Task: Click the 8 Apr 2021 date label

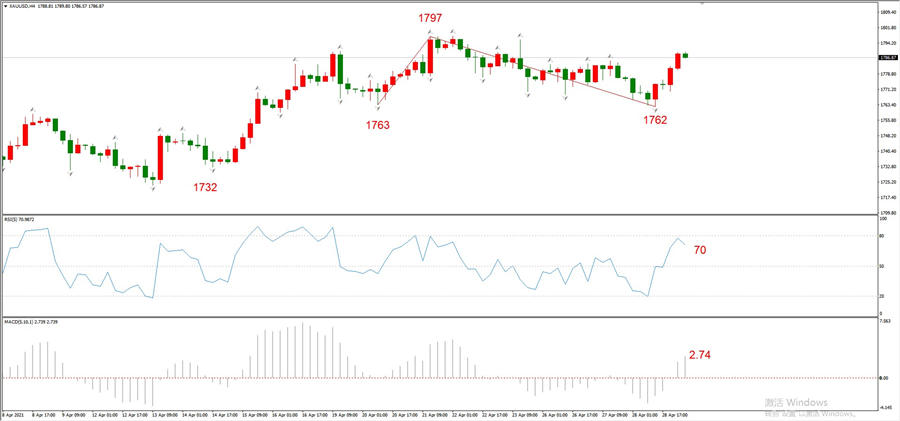Action: 13,415
